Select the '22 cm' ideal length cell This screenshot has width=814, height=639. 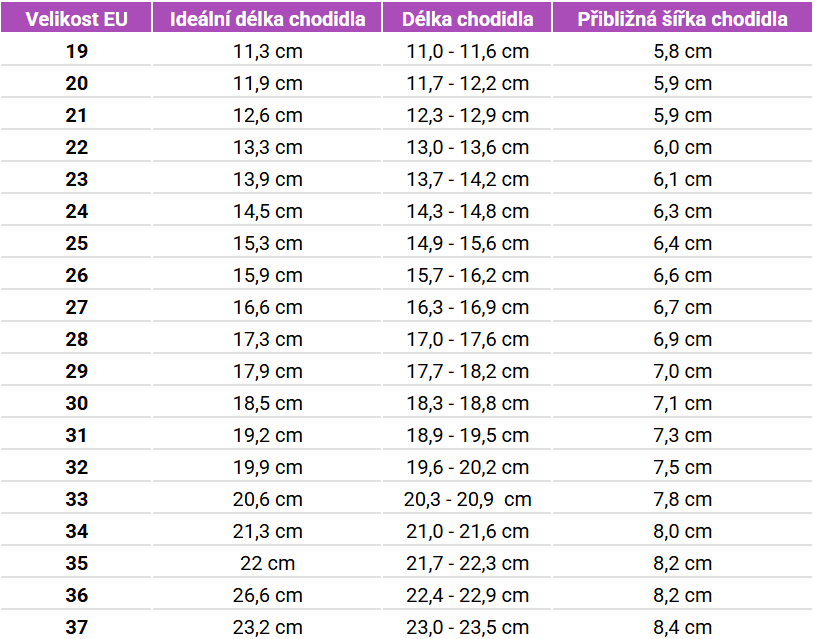[267, 563]
